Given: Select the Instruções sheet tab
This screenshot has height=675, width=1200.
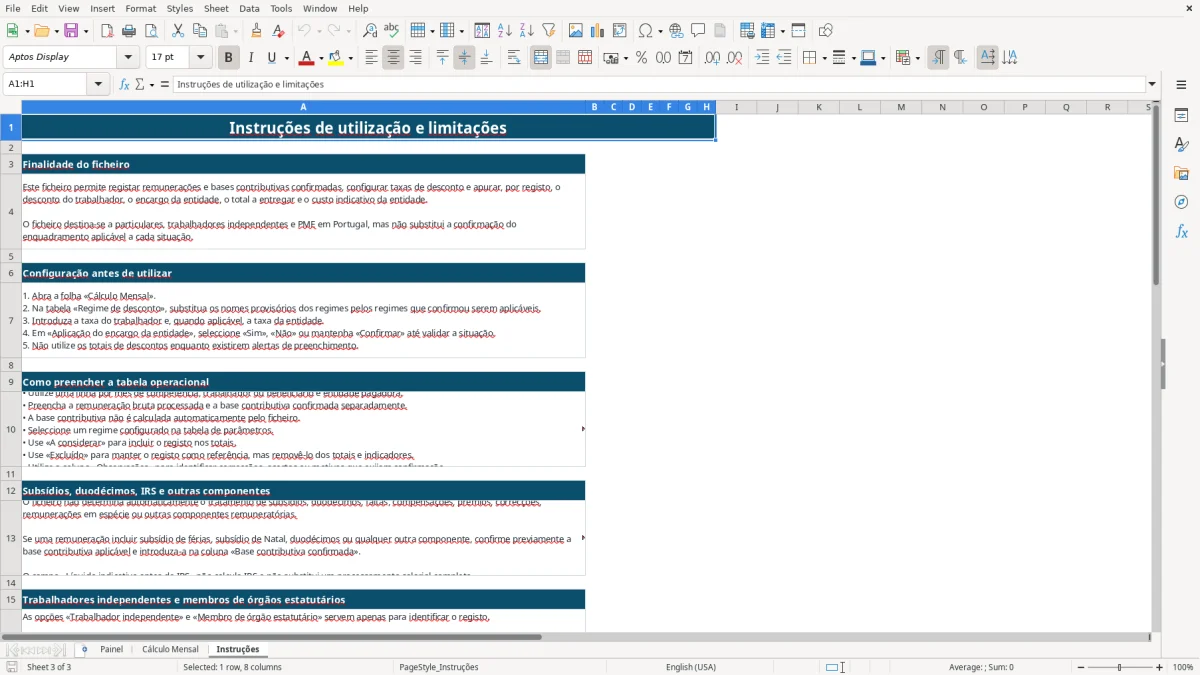Looking at the screenshot, I should (238, 649).
